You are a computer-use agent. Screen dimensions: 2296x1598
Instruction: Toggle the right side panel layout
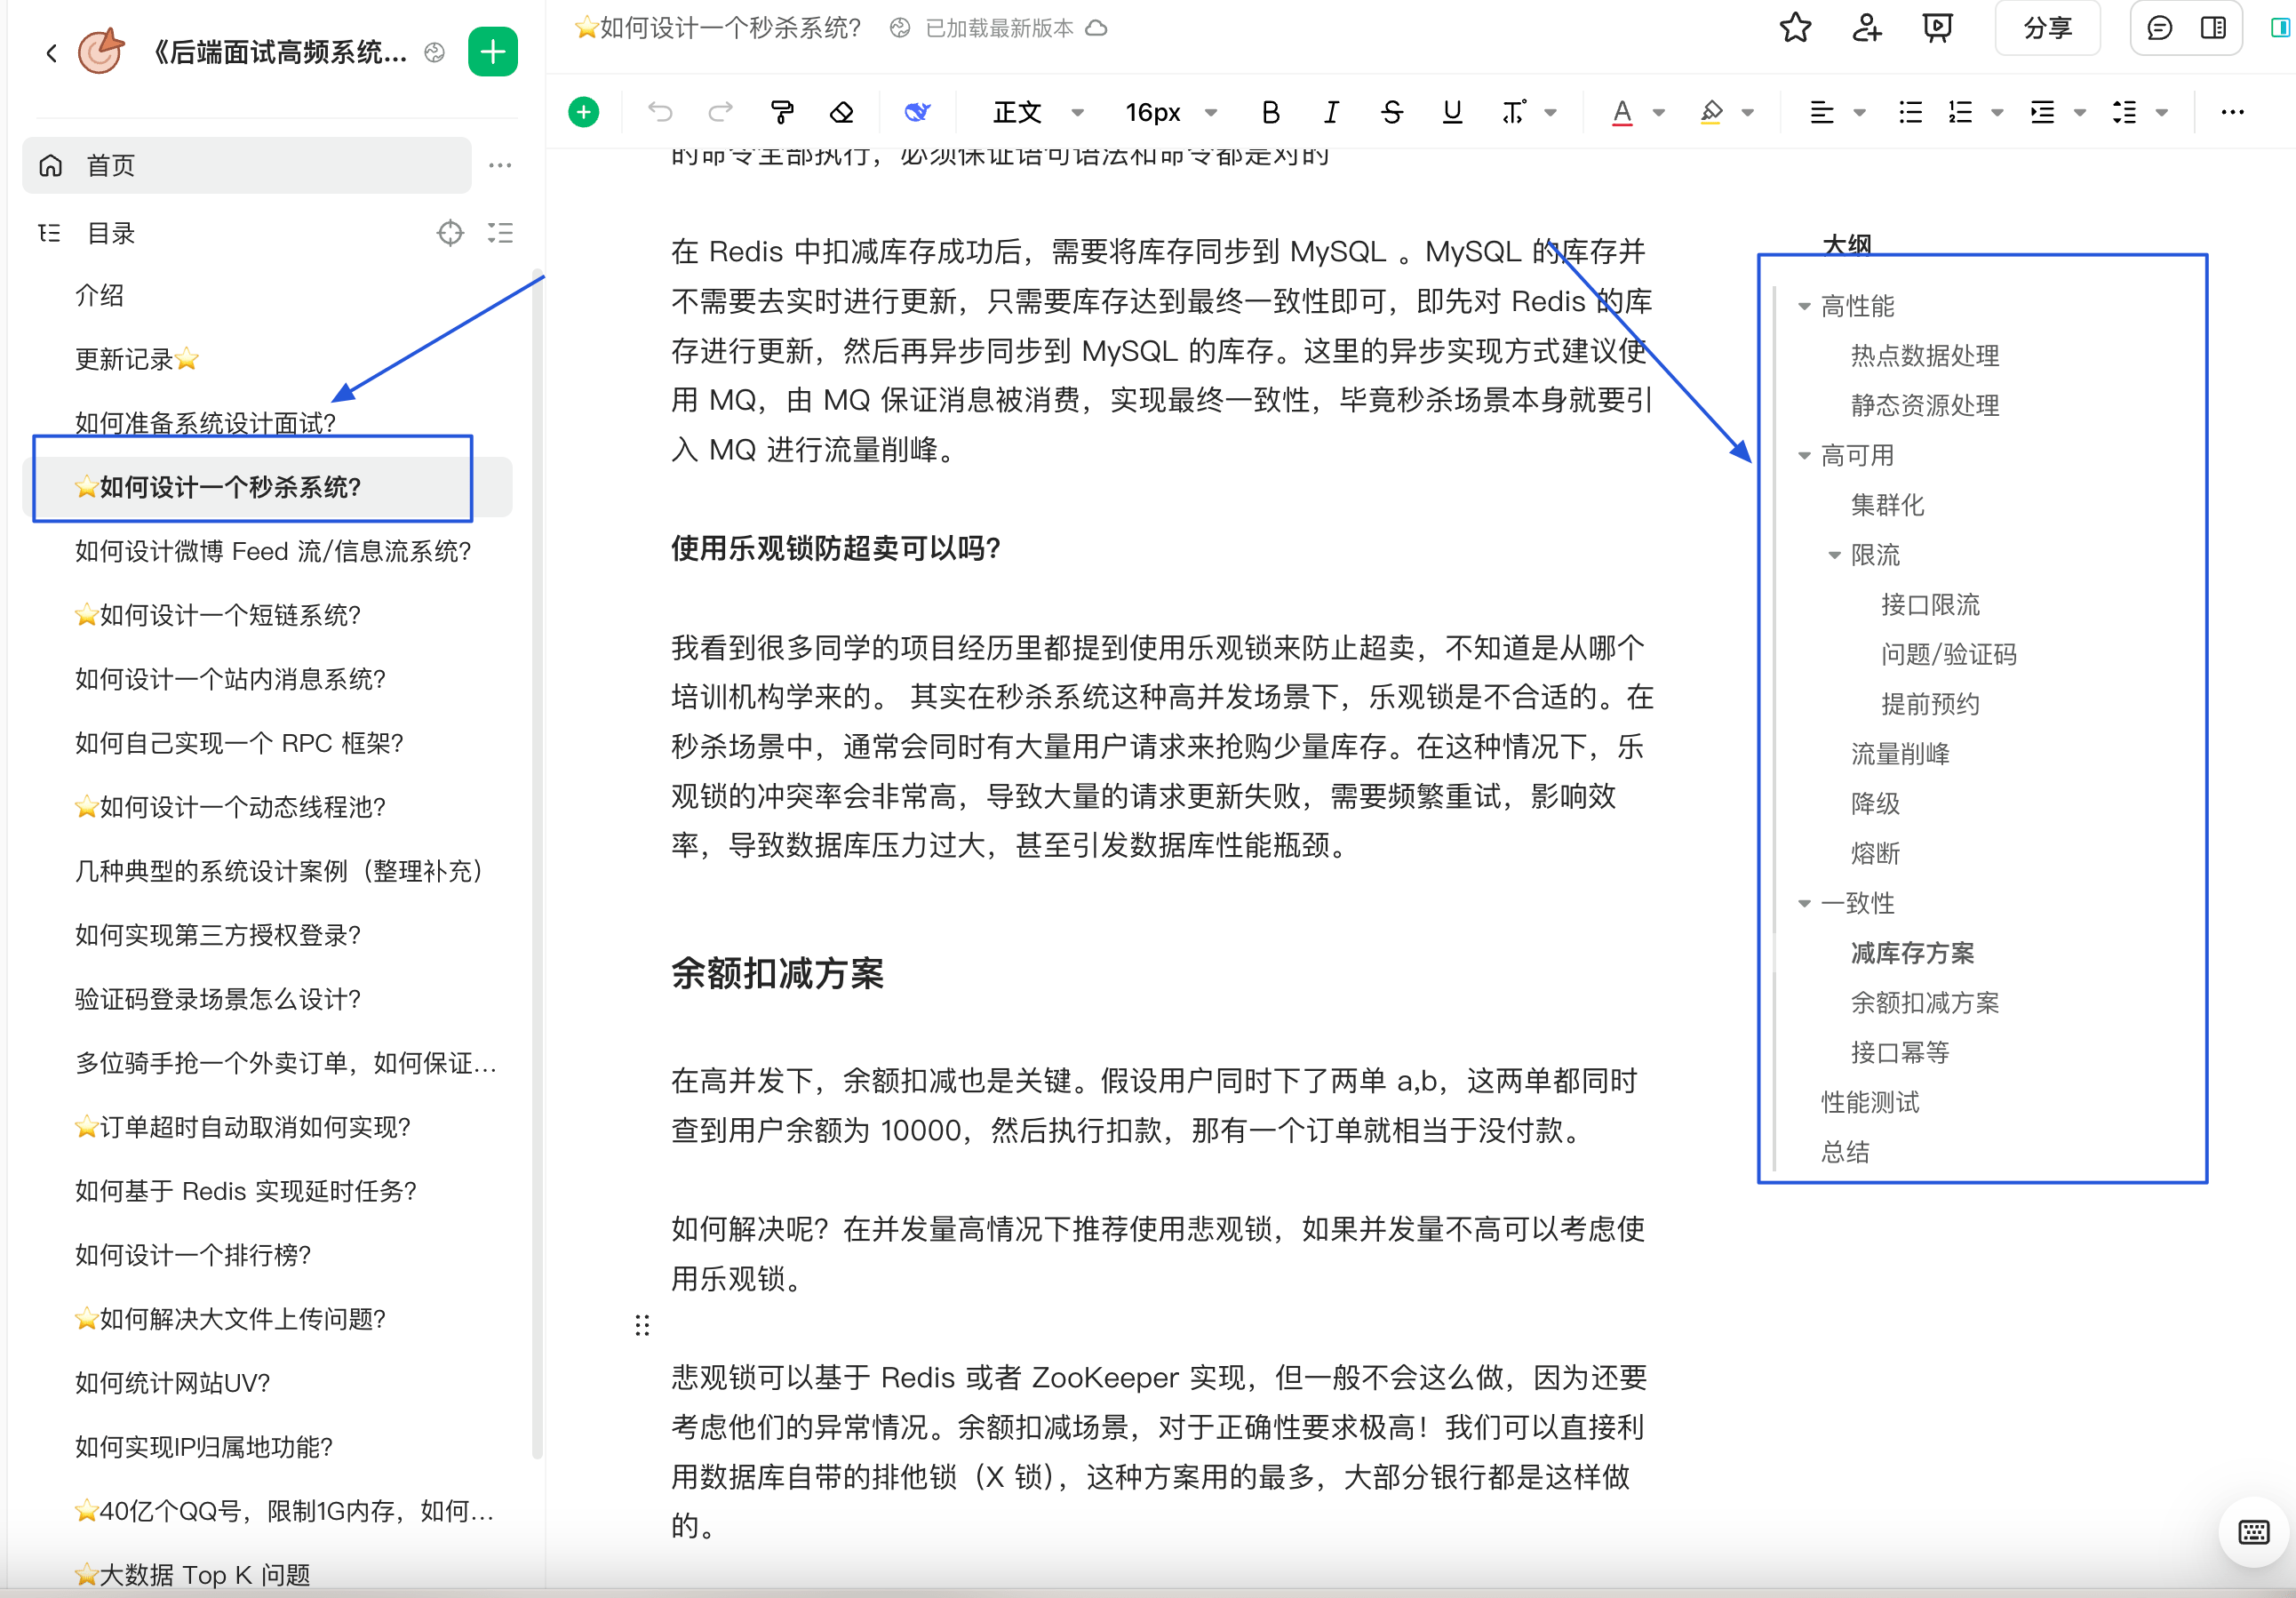click(x=2213, y=28)
